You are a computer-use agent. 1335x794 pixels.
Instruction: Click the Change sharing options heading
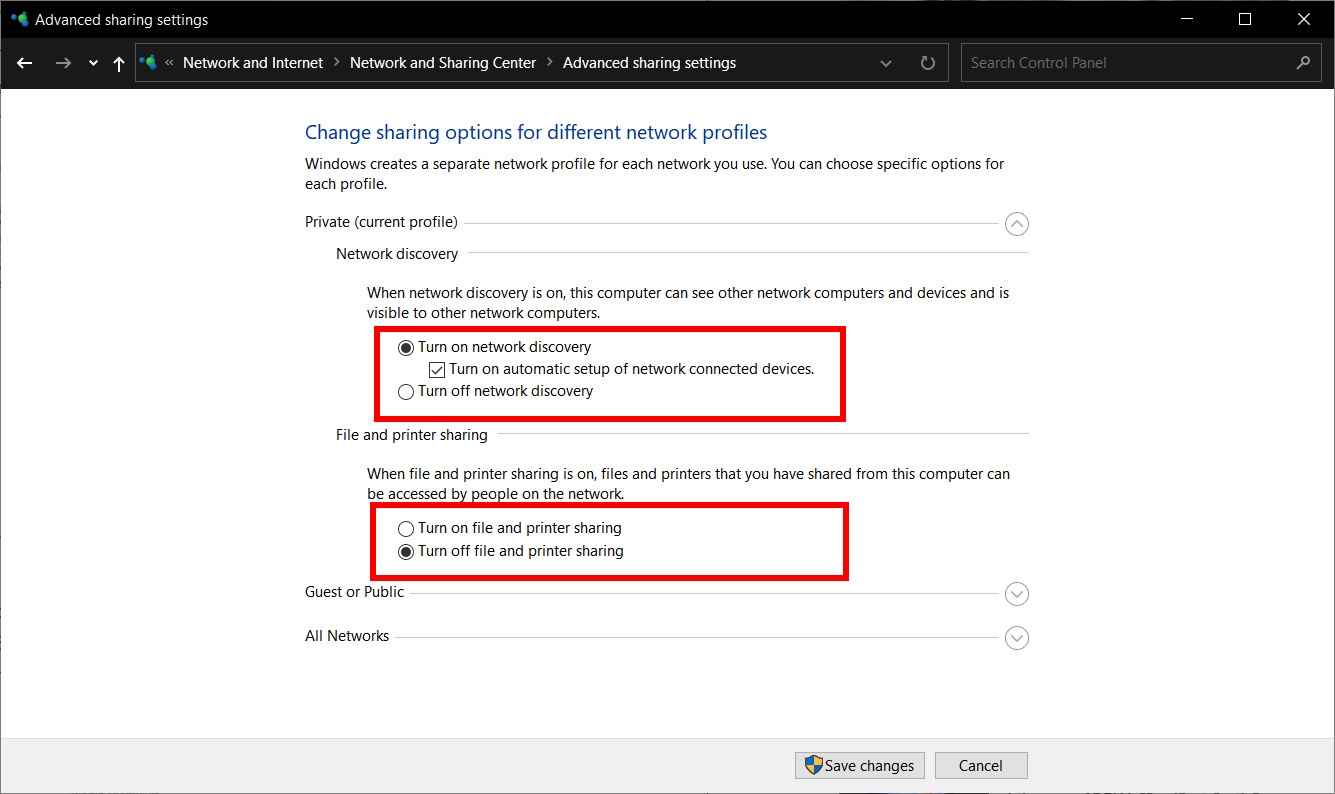[536, 132]
